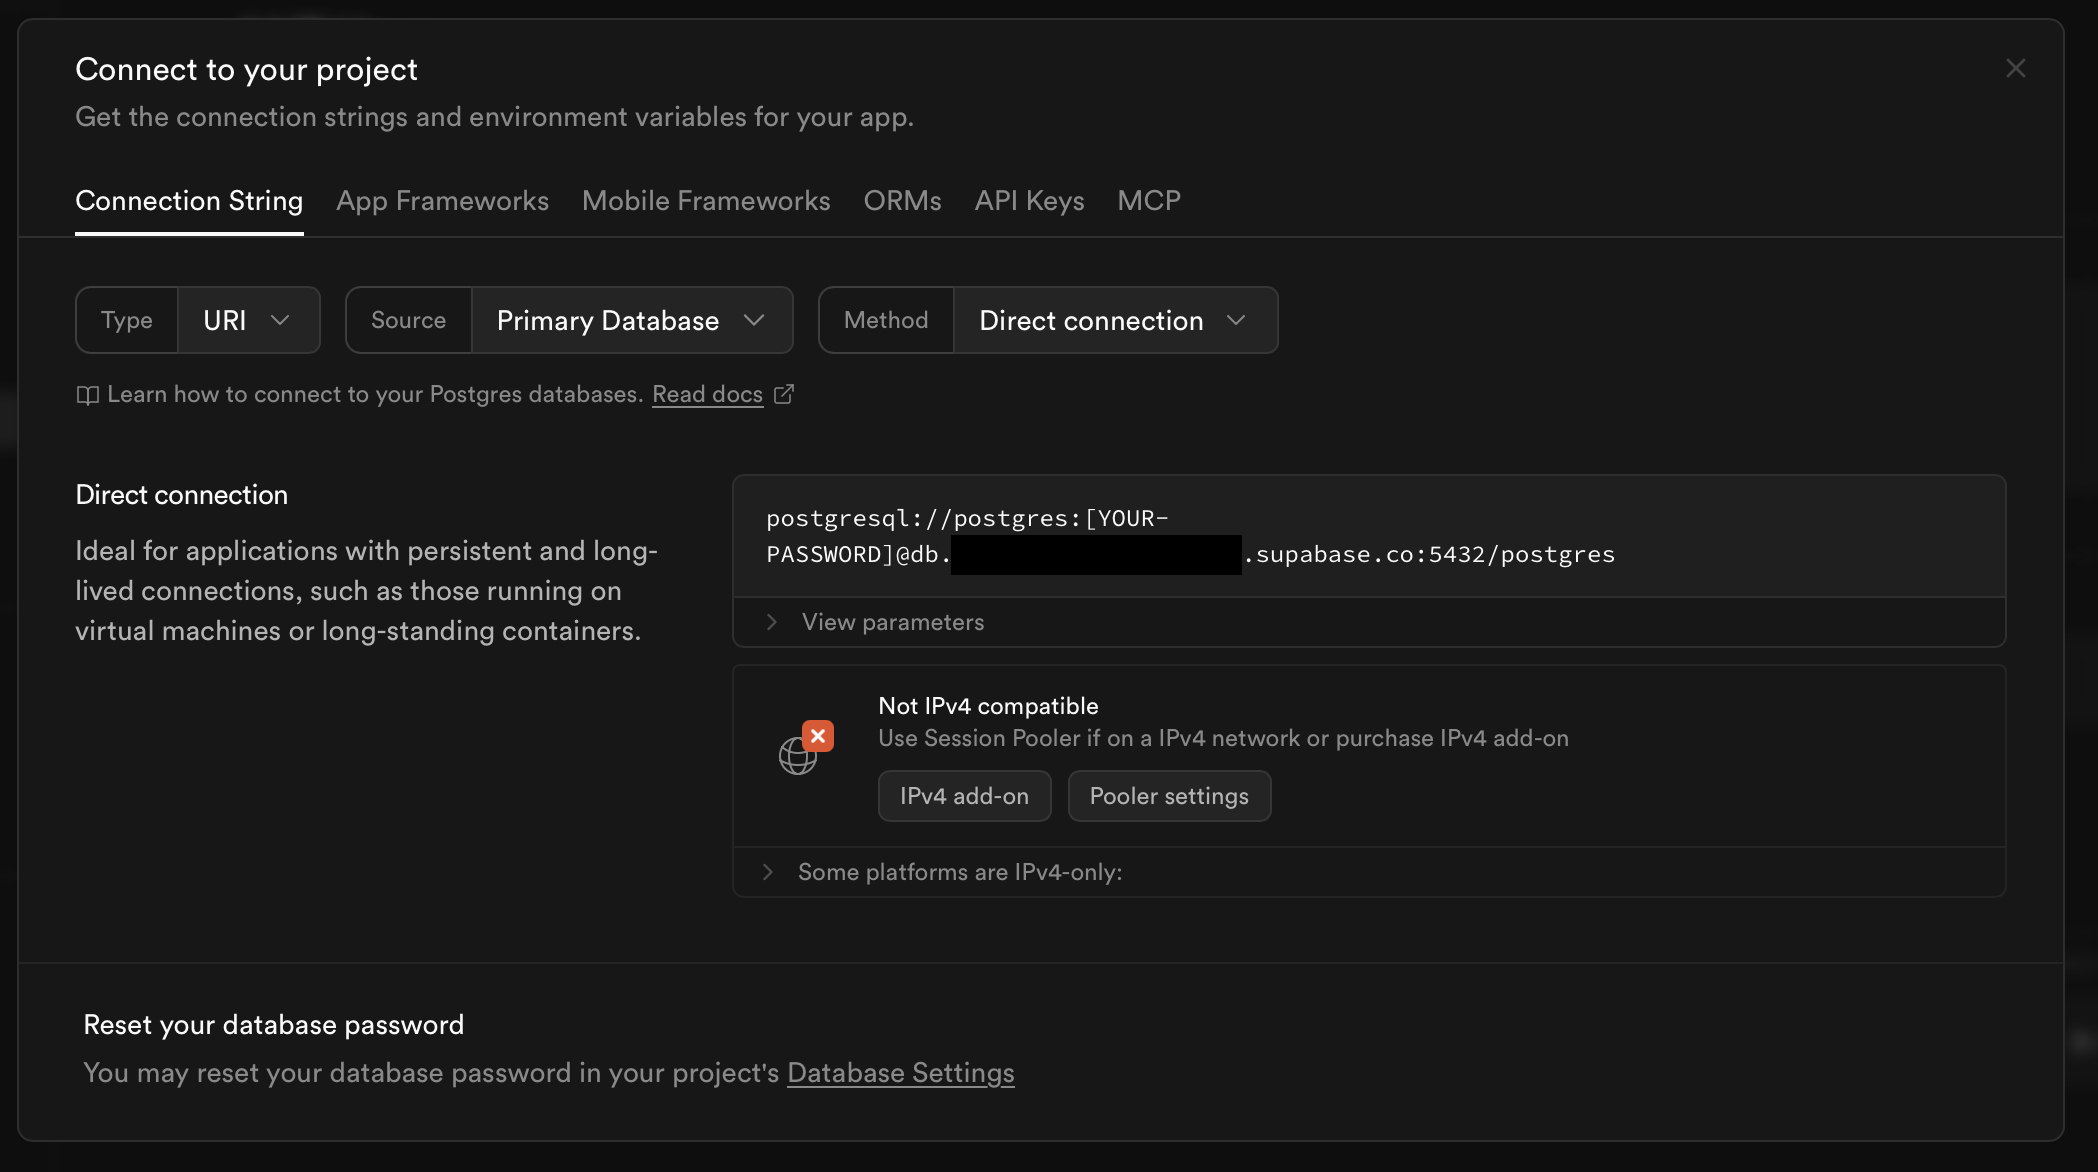Open the ORMs tab

coord(902,201)
